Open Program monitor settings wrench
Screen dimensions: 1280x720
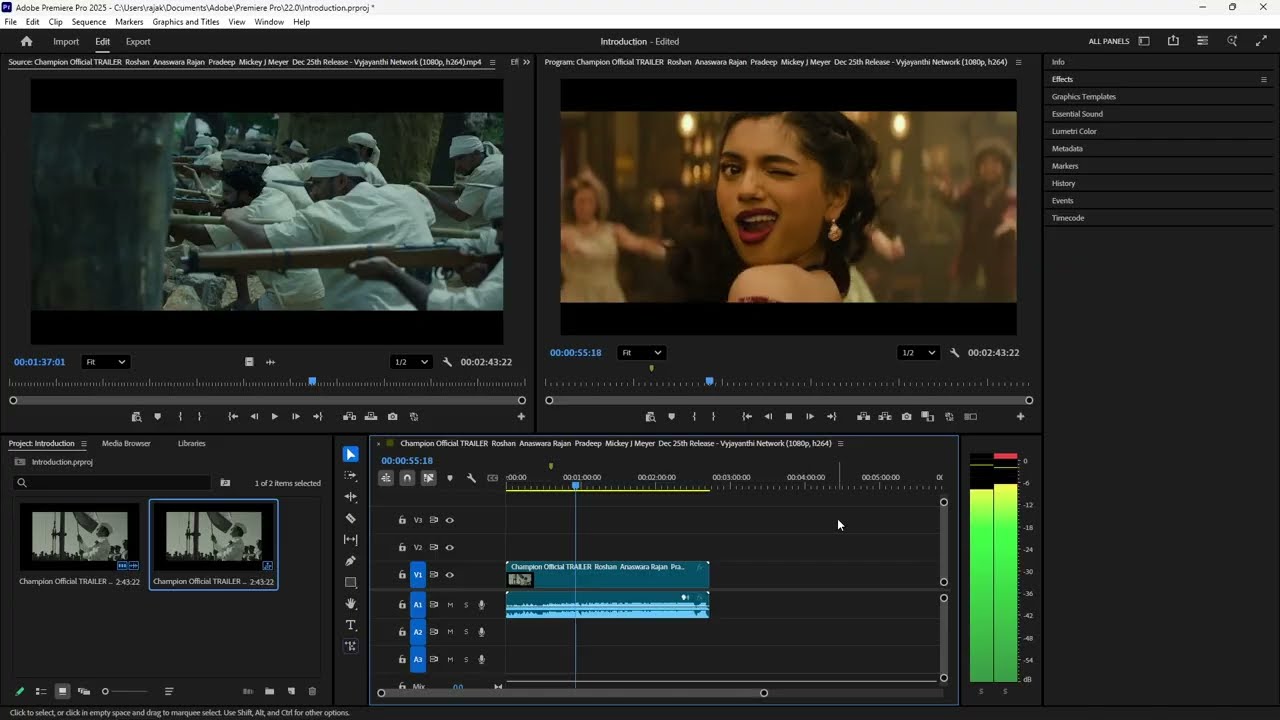(x=954, y=352)
